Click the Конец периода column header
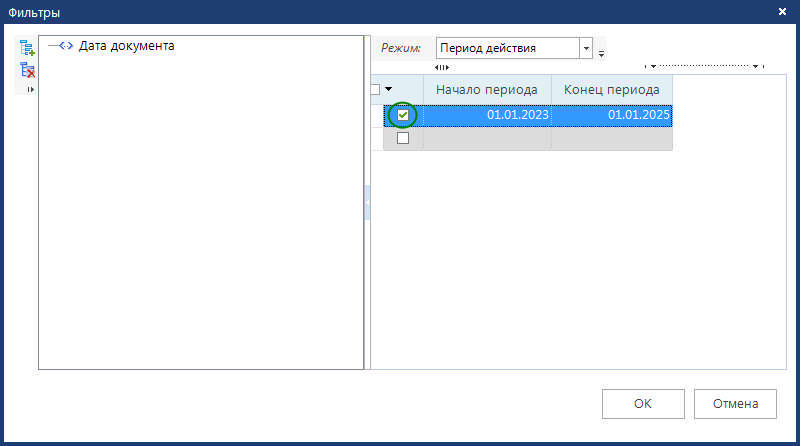This screenshot has height=446, width=801. 611,90
